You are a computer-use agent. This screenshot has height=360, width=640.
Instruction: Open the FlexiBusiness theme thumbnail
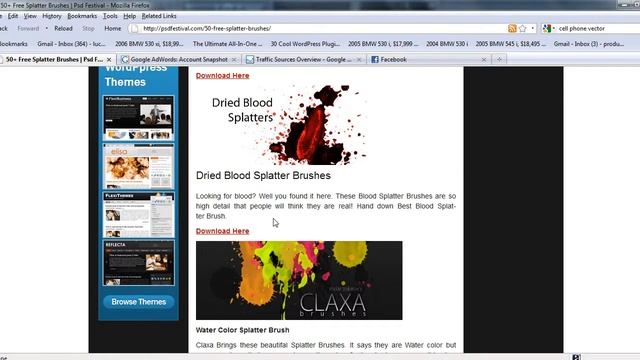[x=138, y=118]
